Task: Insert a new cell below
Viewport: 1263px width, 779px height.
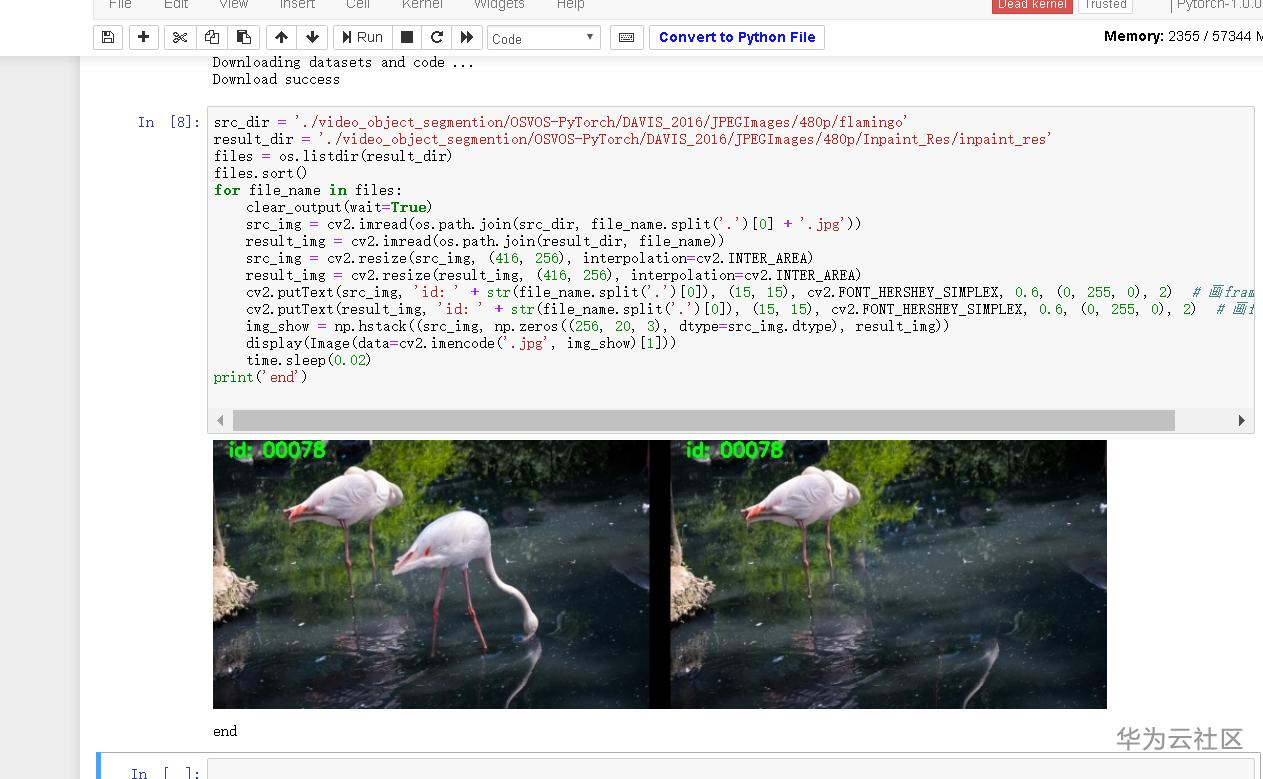Action: [x=144, y=37]
